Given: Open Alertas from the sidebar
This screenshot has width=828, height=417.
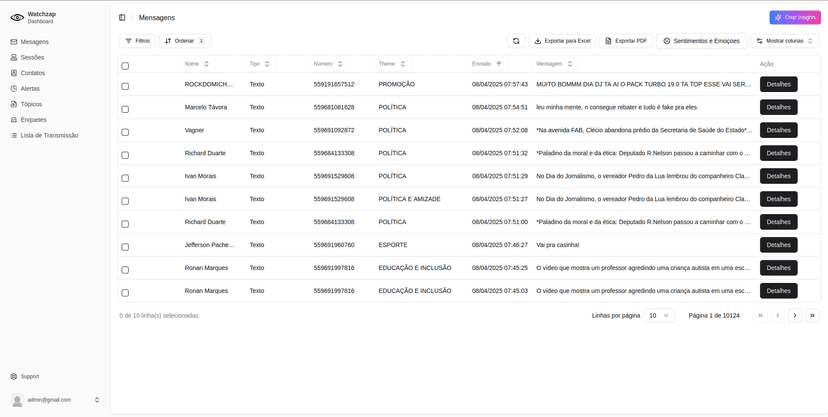Looking at the screenshot, I should 30,88.
